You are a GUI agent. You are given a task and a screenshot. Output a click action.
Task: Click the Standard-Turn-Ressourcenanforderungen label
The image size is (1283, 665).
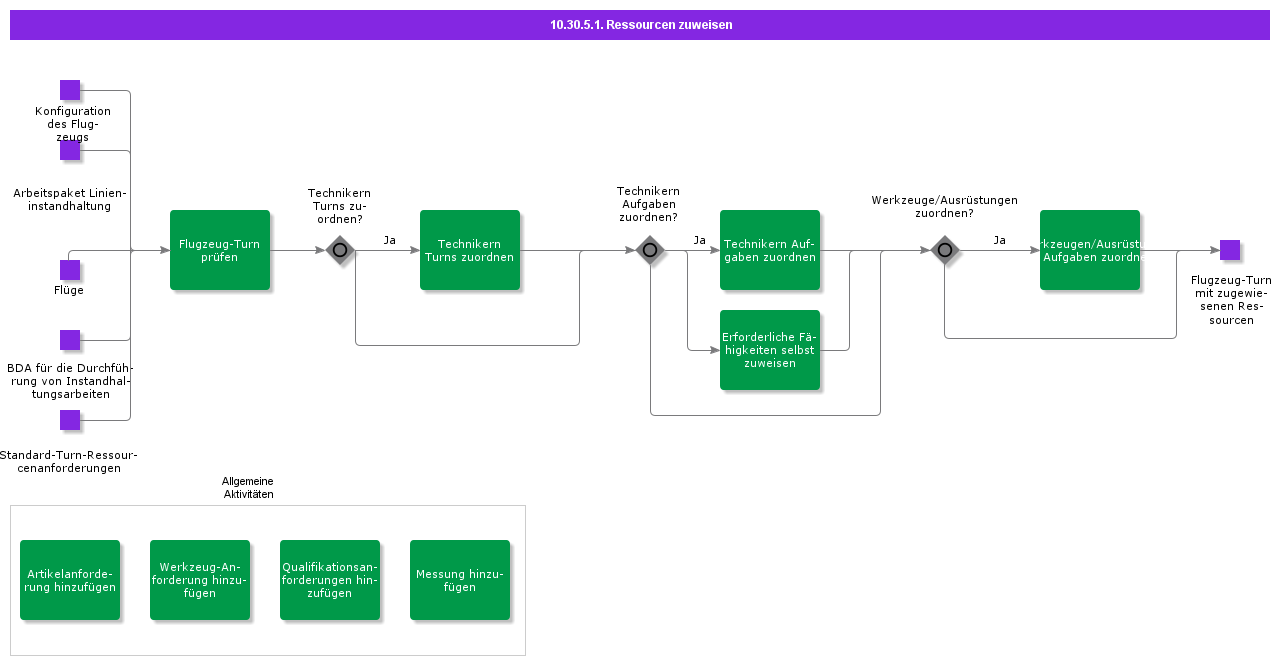coord(69,461)
